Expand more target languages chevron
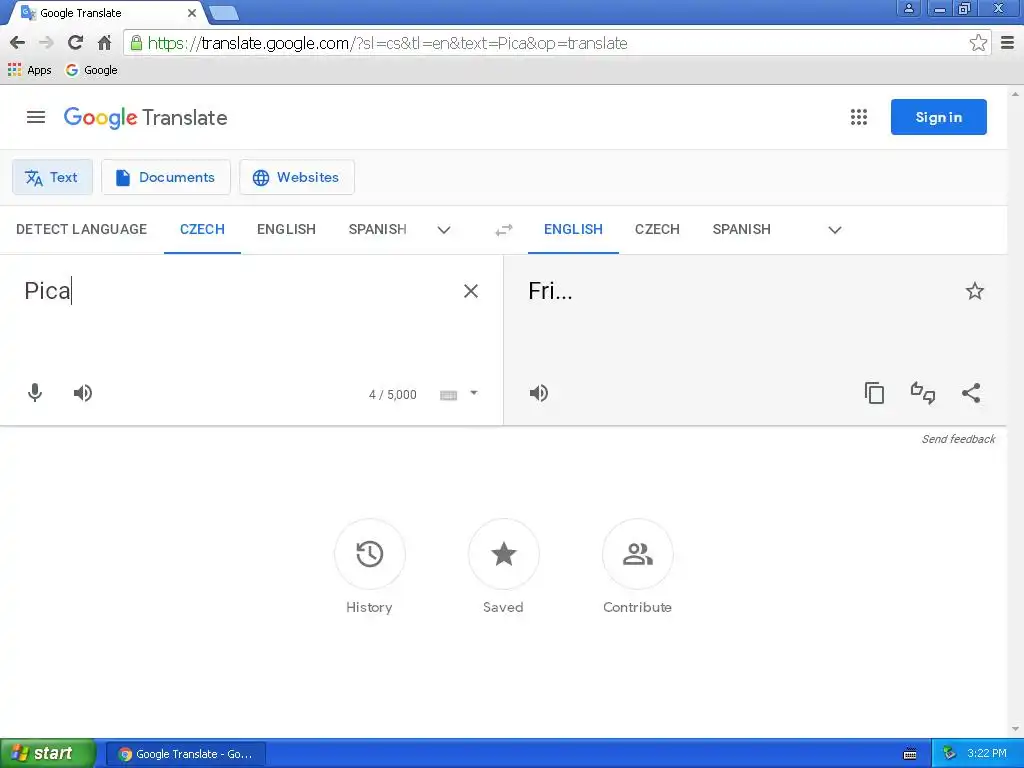Viewport: 1024px width, 768px height. point(835,230)
